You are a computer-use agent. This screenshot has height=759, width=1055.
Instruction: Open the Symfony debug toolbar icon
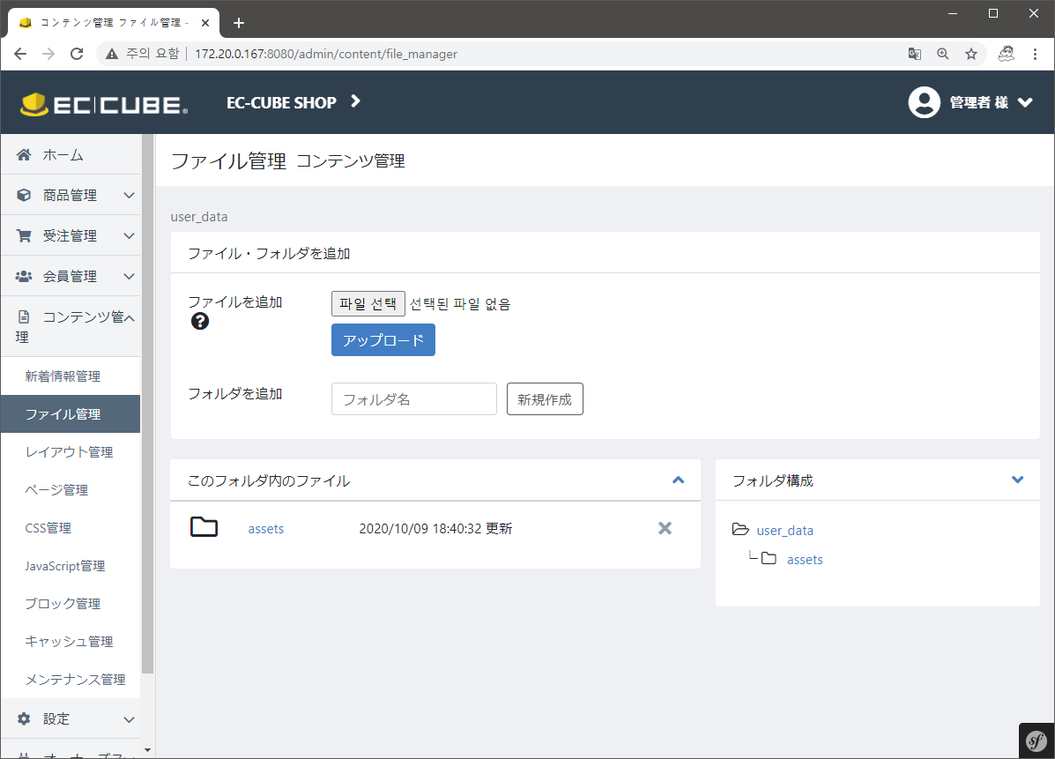coord(1037,741)
